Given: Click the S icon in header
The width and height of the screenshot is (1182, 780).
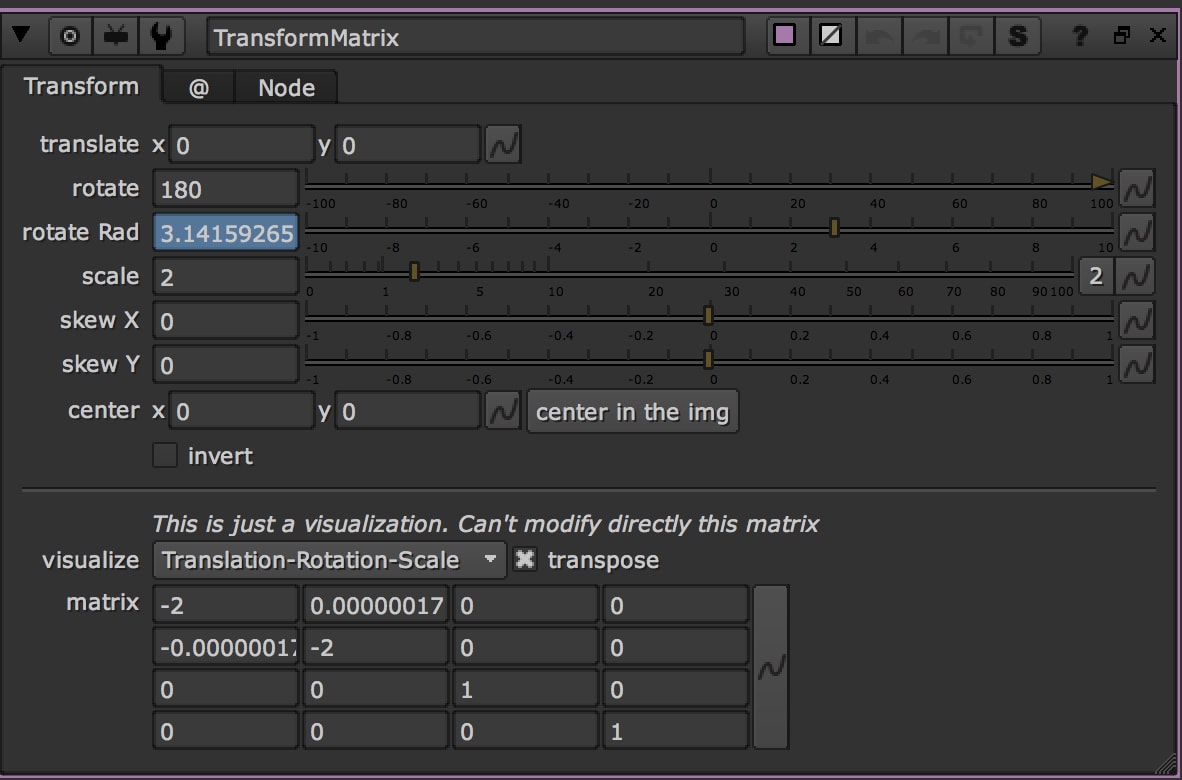Looking at the screenshot, I should (1018, 35).
